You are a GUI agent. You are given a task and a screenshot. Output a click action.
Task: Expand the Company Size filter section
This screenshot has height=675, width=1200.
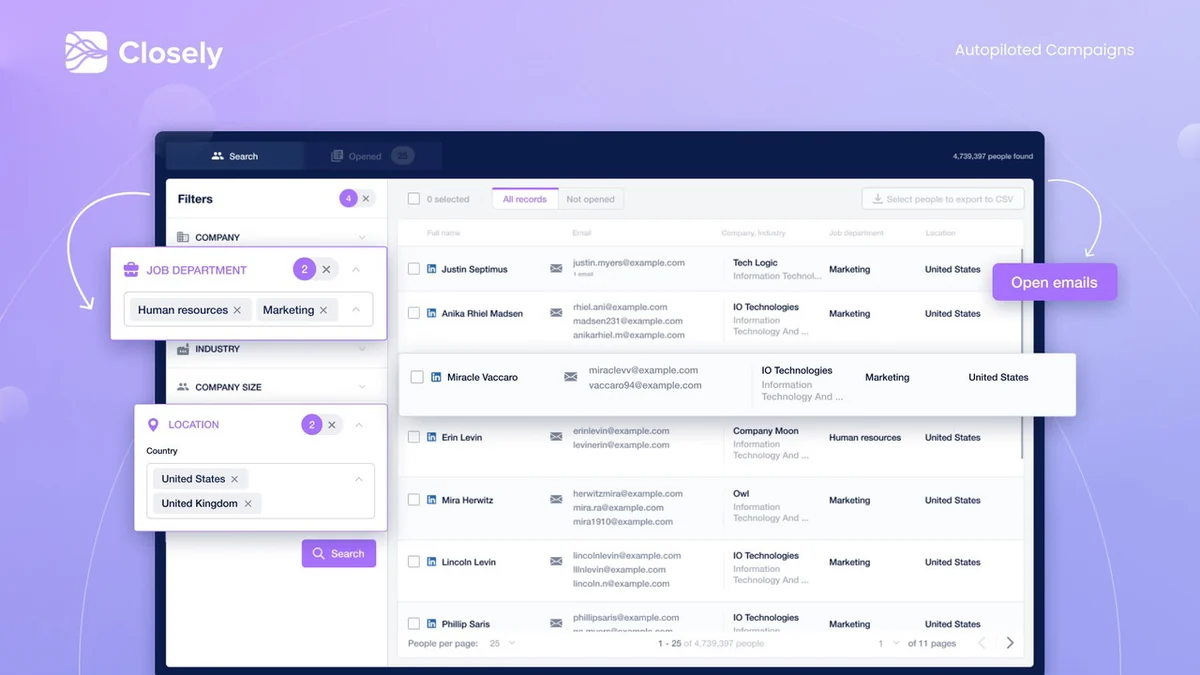(x=362, y=387)
